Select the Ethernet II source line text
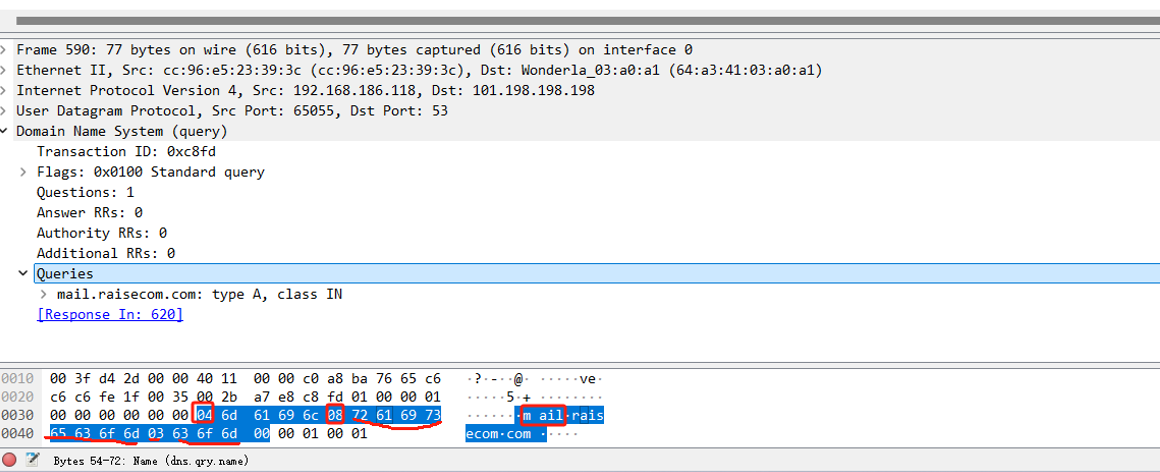1160x472 pixels. (x=419, y=70)
